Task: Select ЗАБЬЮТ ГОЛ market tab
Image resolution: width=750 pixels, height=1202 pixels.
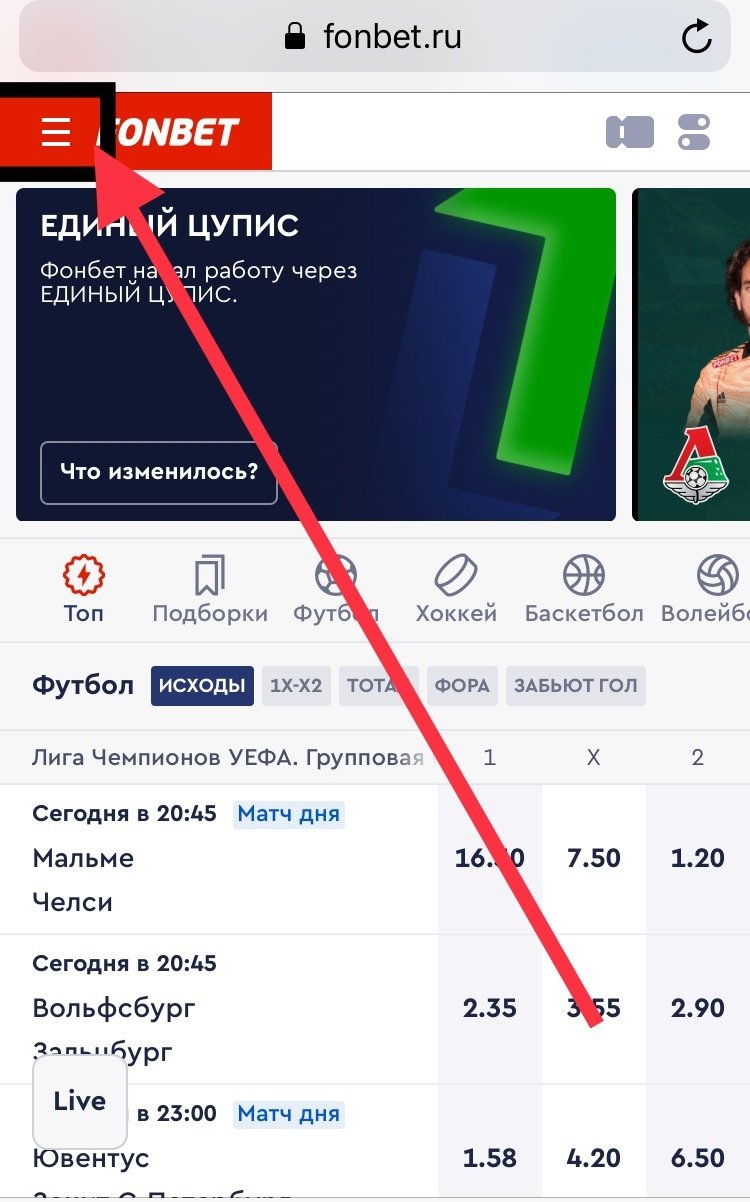Action: [x=575, y=686]
